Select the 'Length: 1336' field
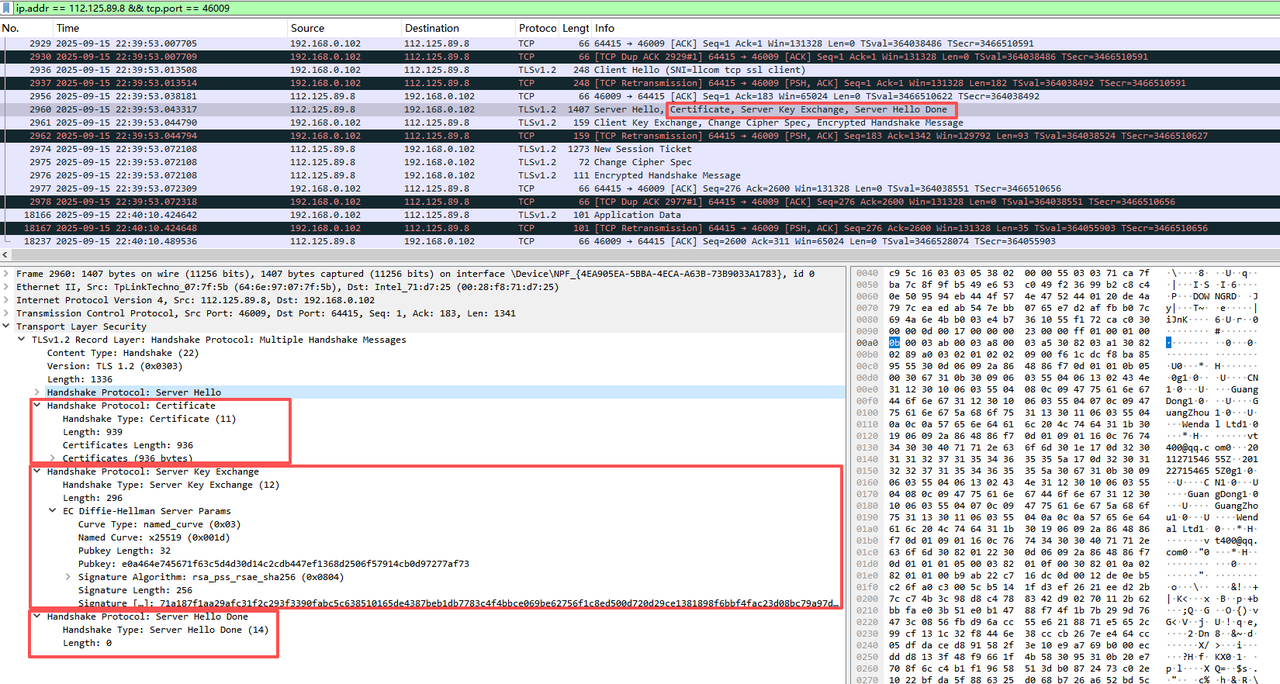This screenshot has height=684, width=1280. pos(78,379)
